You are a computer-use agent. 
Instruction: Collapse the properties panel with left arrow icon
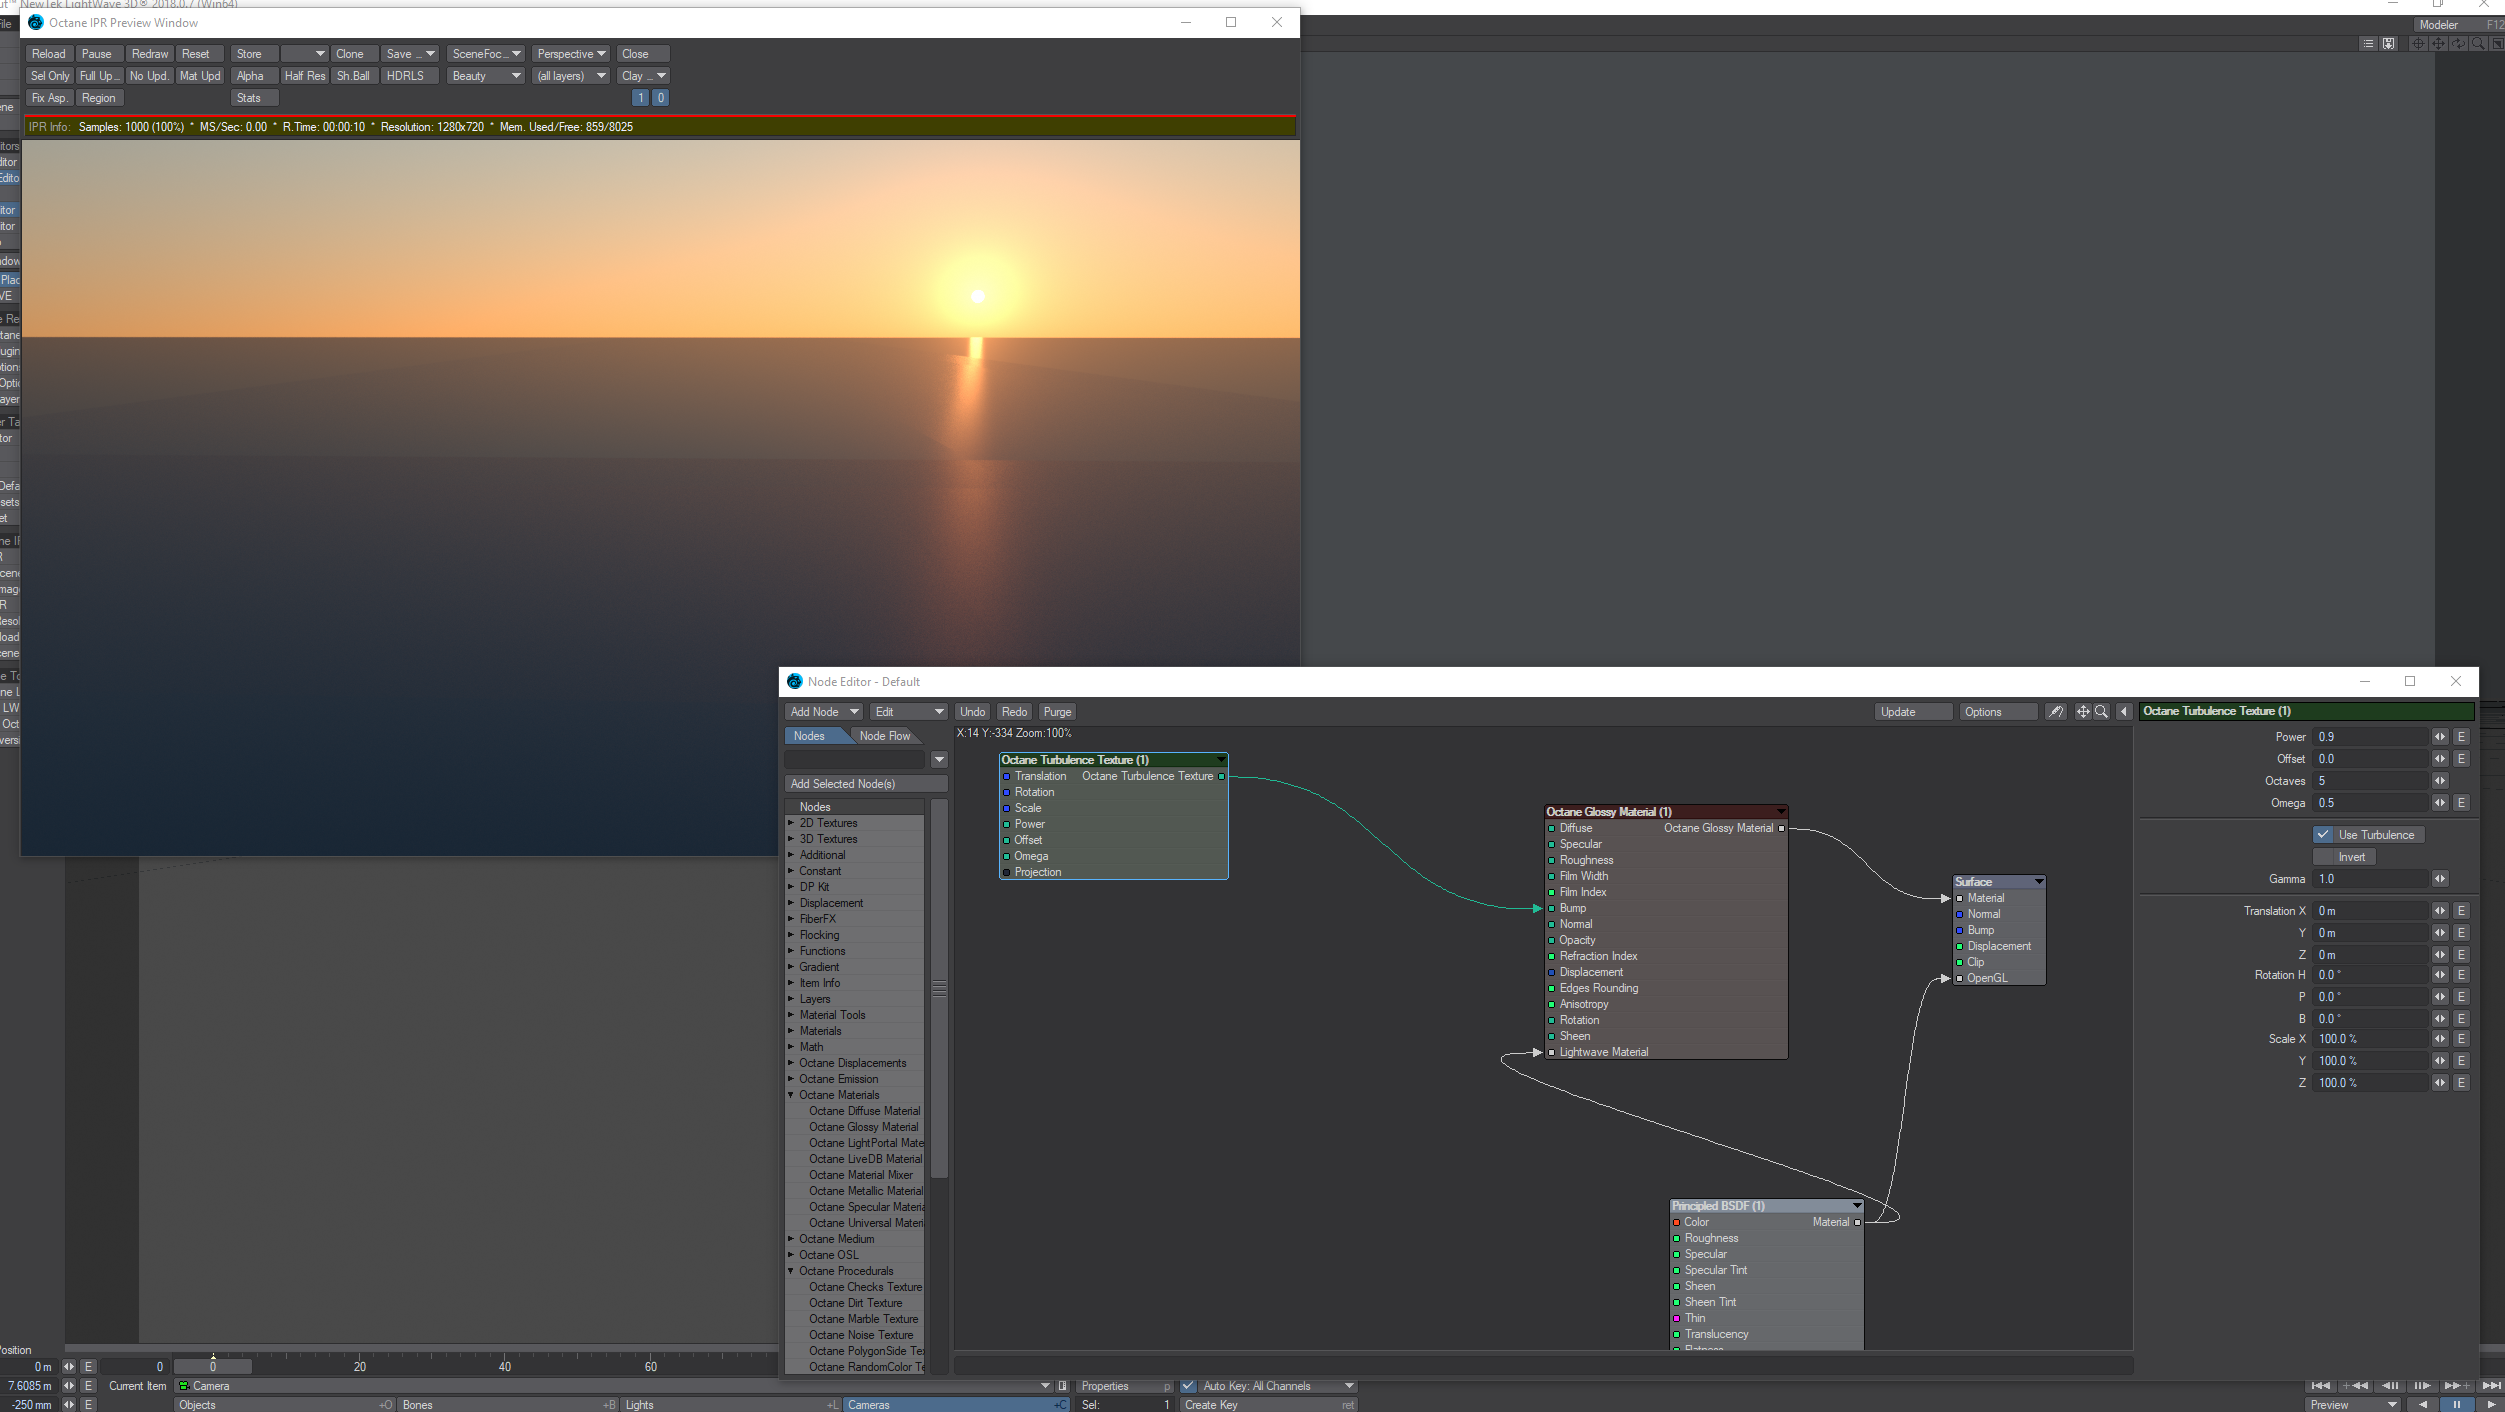click(2124, 712)
